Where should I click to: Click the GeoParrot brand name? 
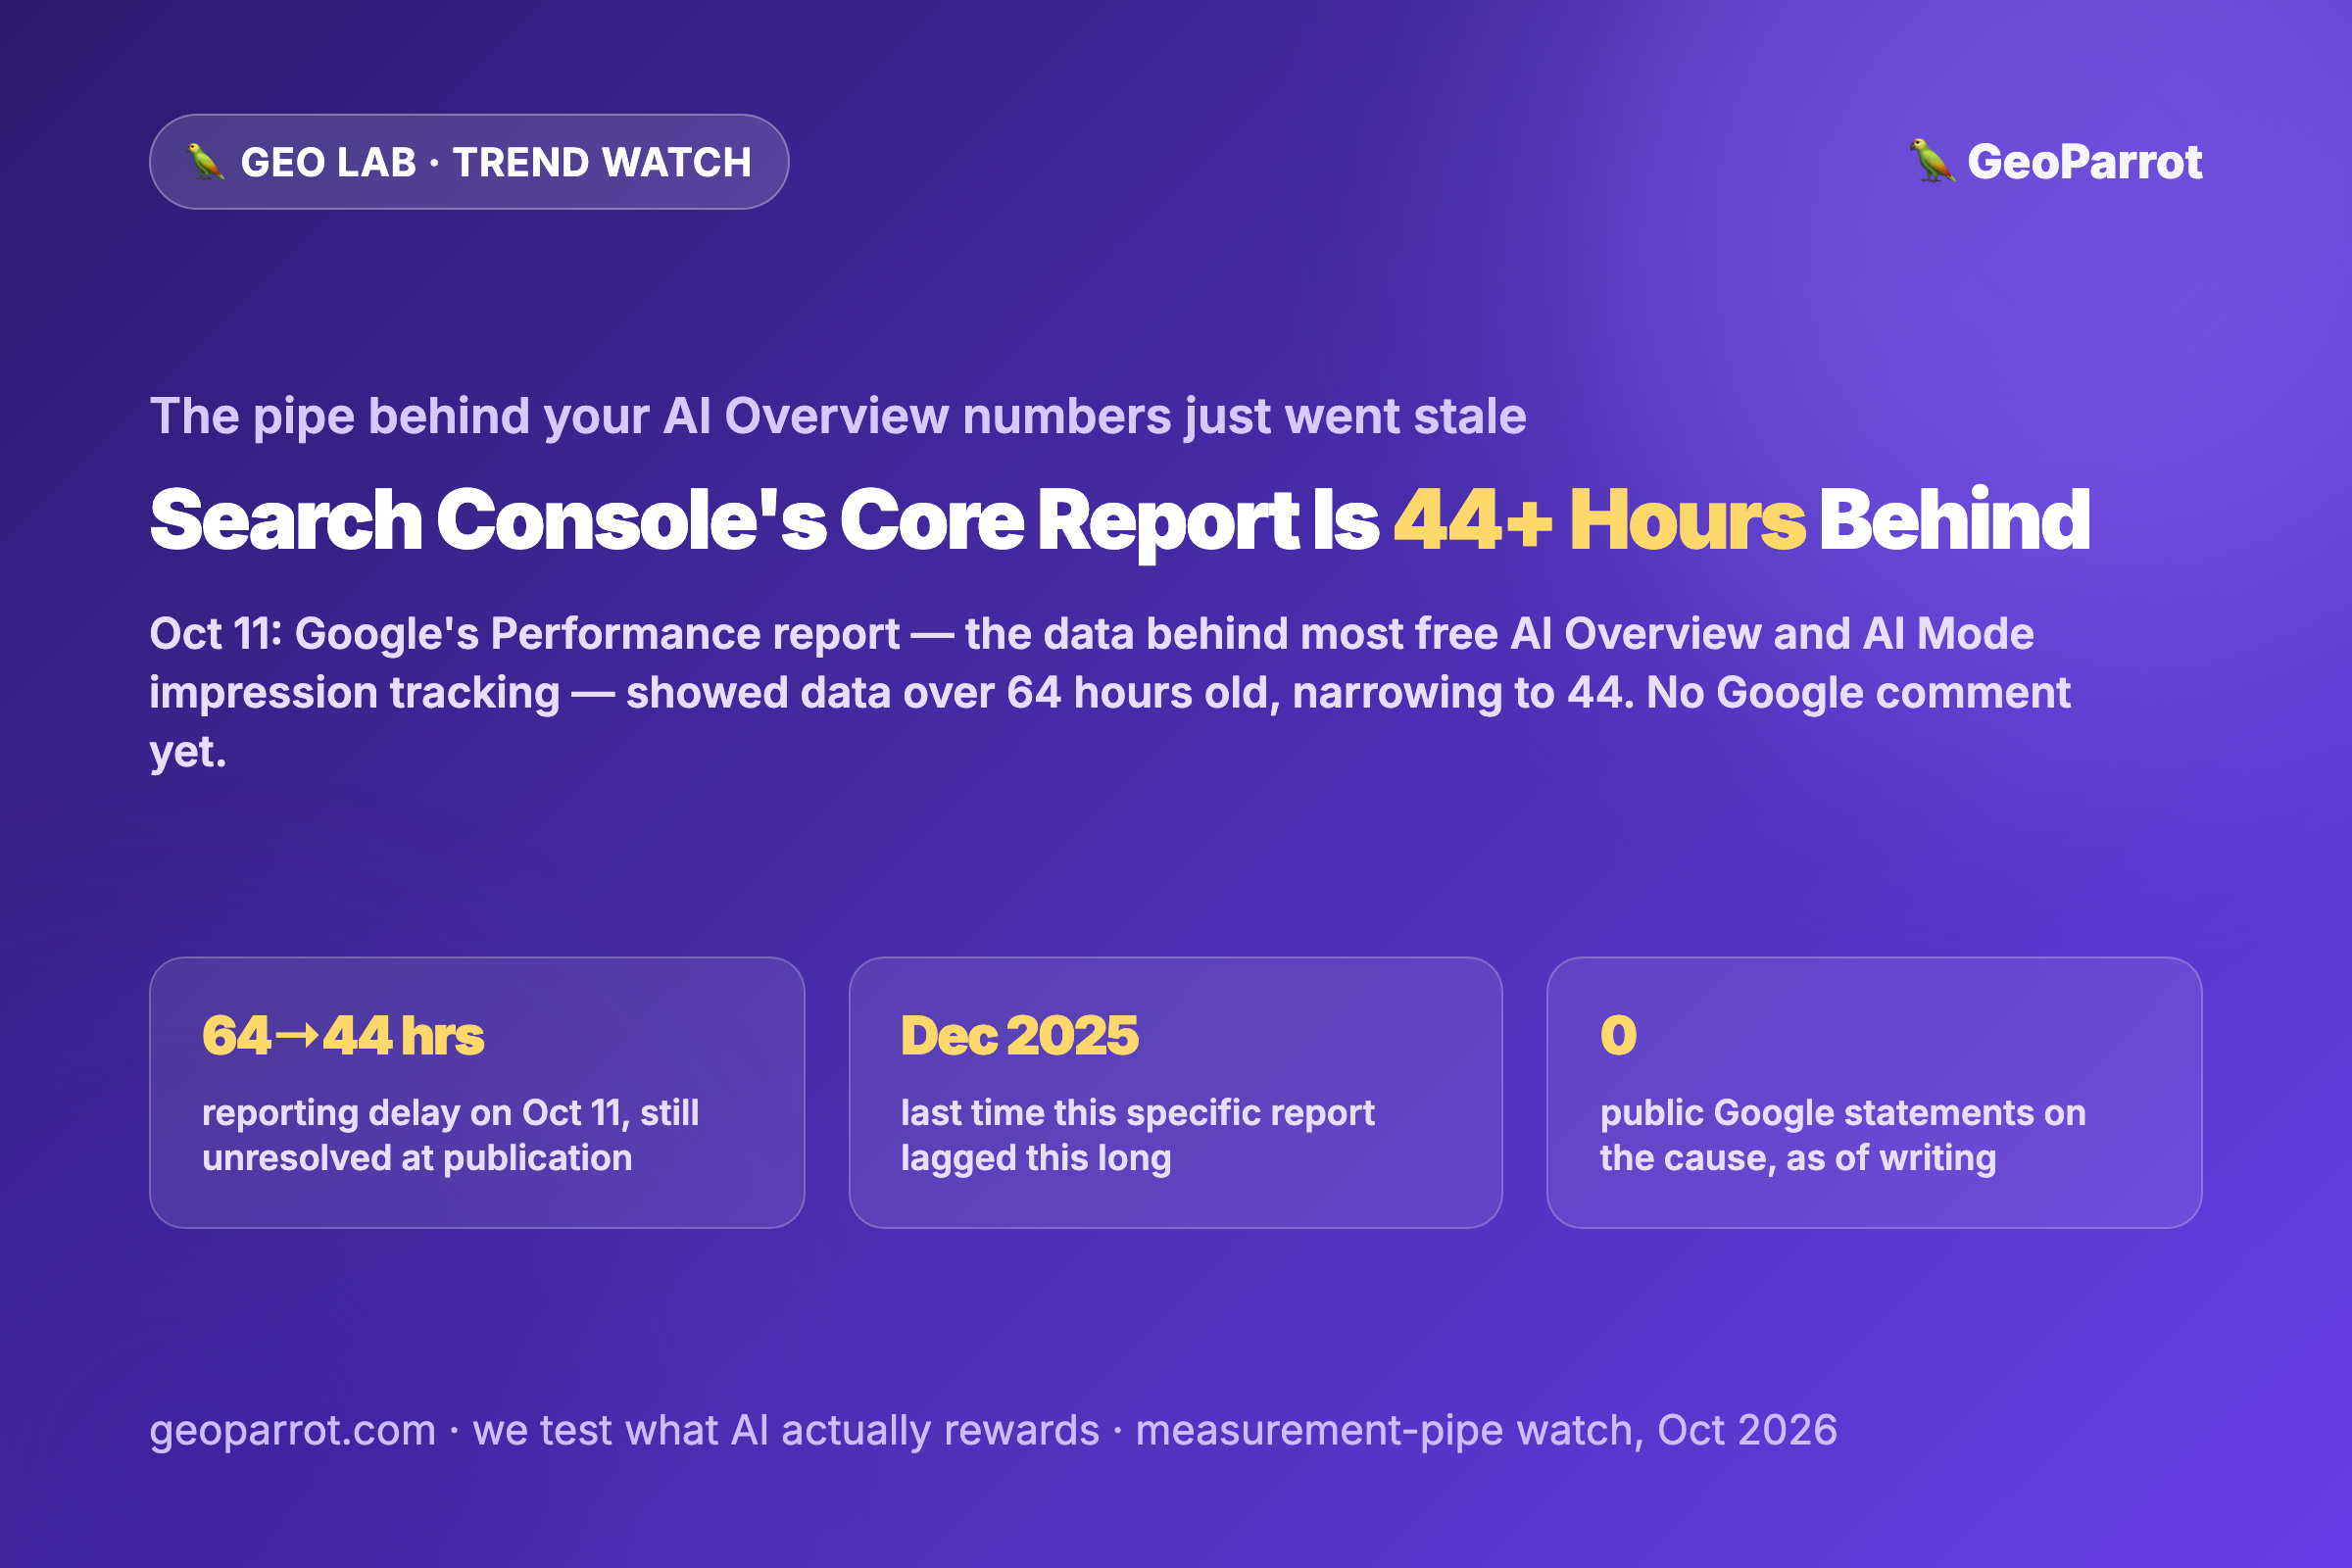2085,162
